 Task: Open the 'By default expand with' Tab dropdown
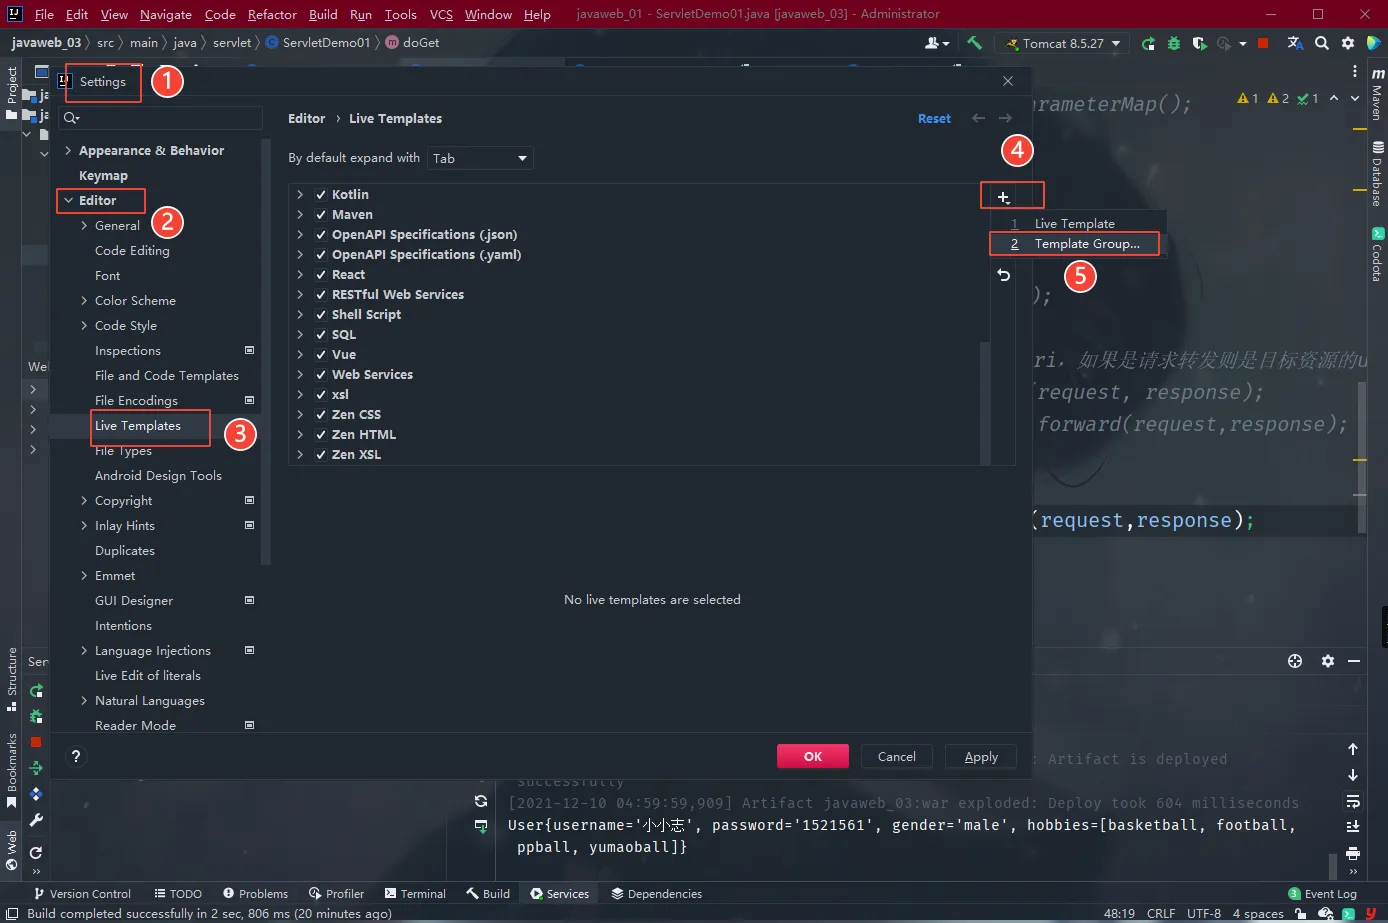(480, 158)
